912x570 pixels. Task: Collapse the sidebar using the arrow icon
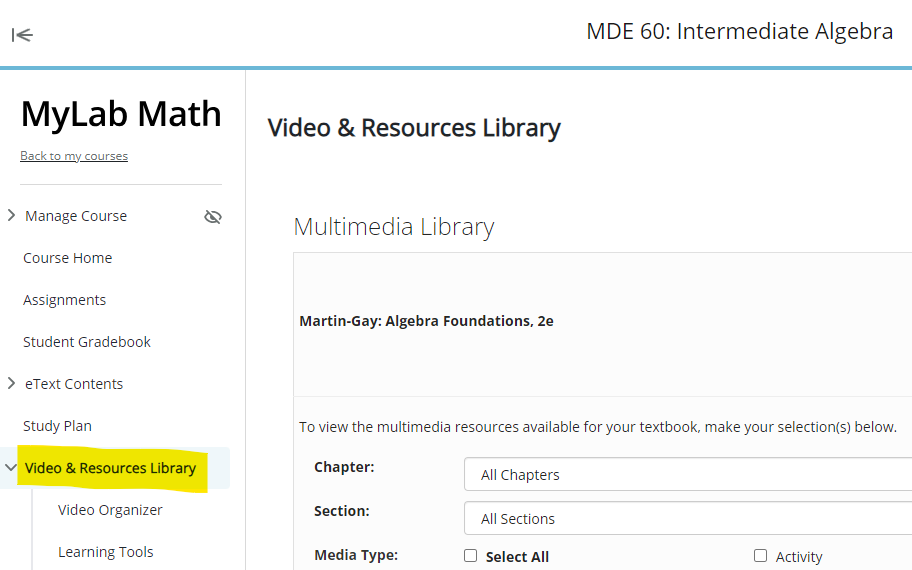[22, 35]
